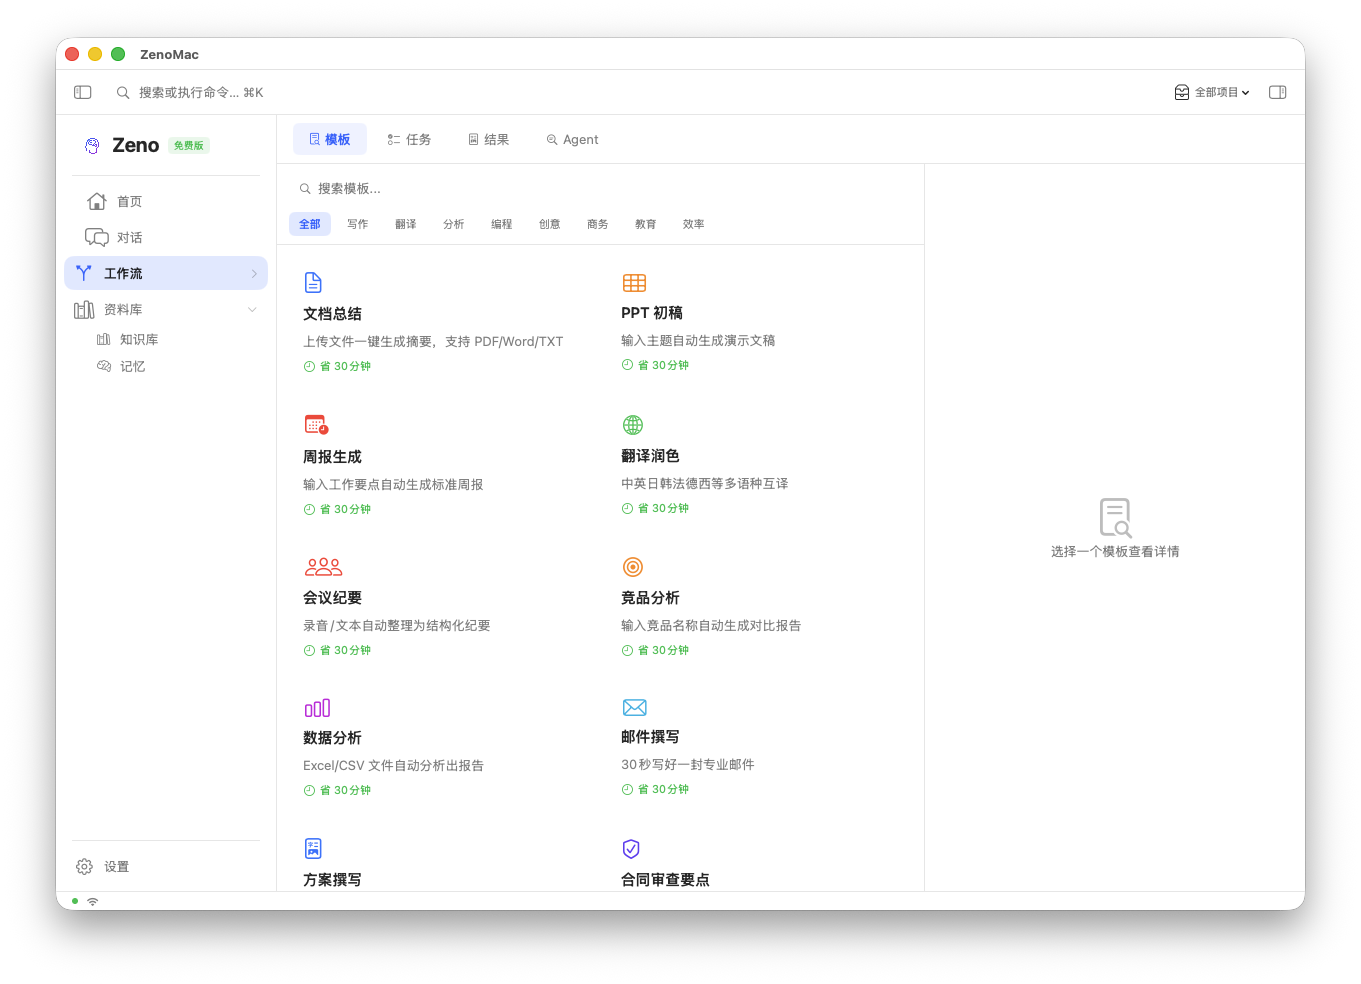Click the 文档总结 document icon

[313, 281]
